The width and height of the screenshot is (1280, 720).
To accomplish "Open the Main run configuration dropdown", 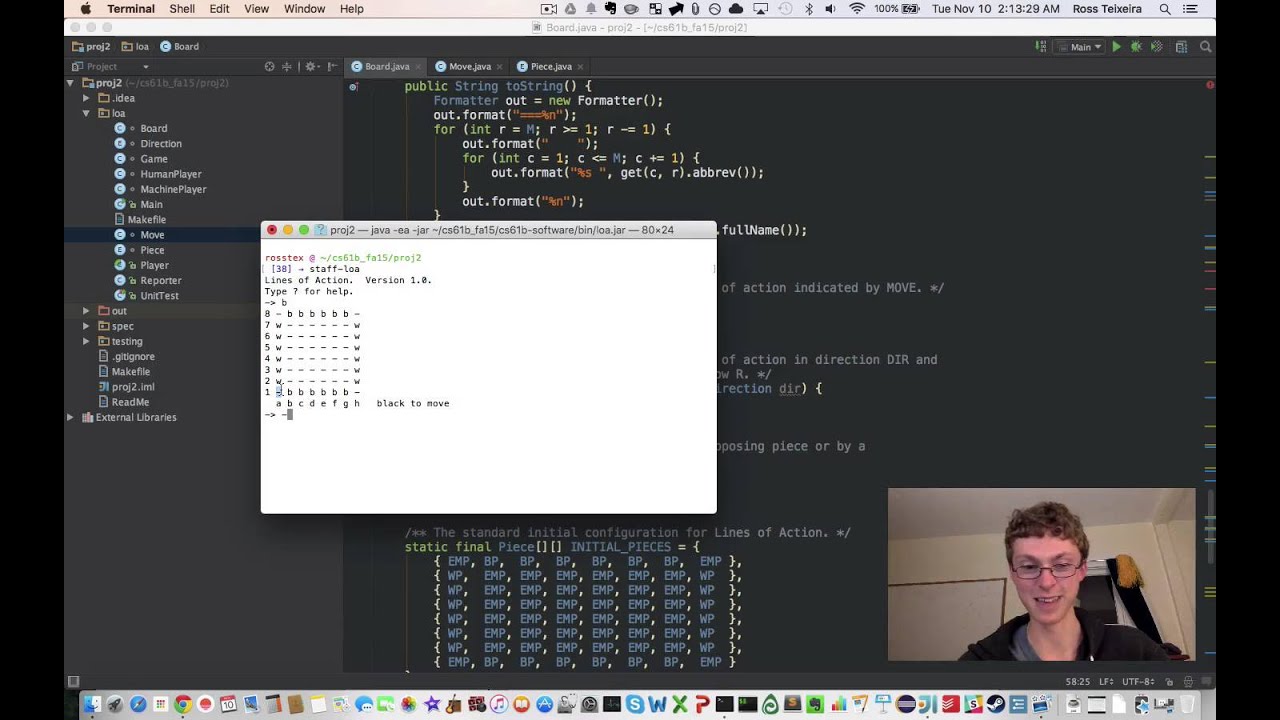I will (x=1080, y=47).
